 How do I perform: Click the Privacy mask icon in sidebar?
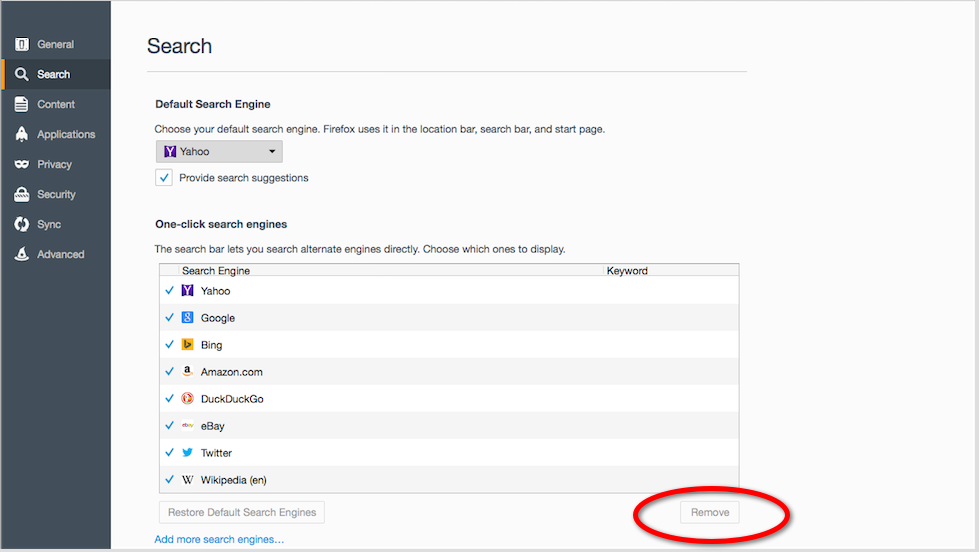coord(22,164)
